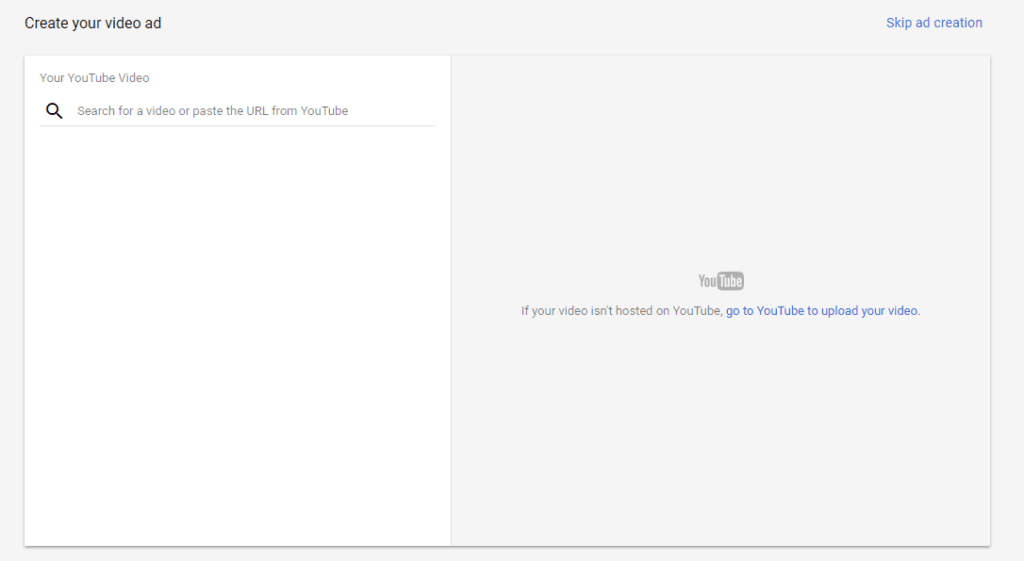This screenshot has height=561, width=1024.
Task: Click the word 'creation' in the skip link
Action: [x=958, y=23]
